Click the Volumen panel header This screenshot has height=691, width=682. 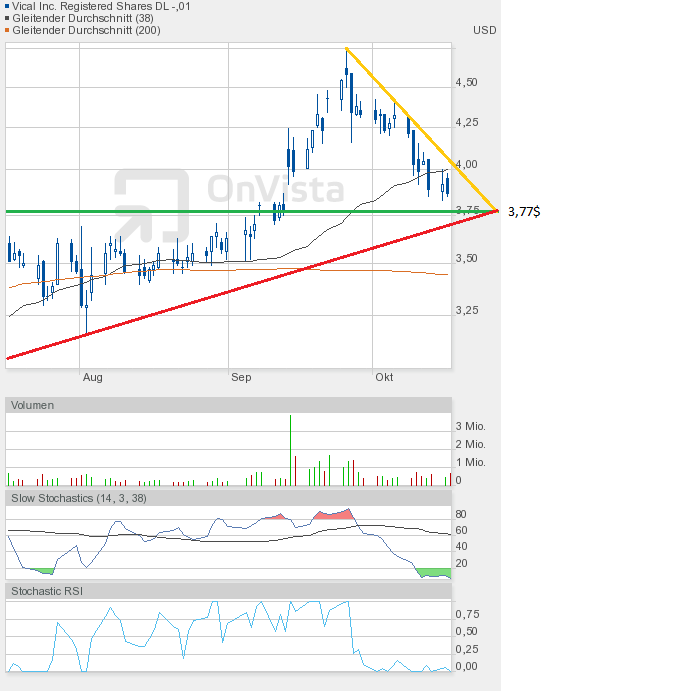tap(33, 405)
